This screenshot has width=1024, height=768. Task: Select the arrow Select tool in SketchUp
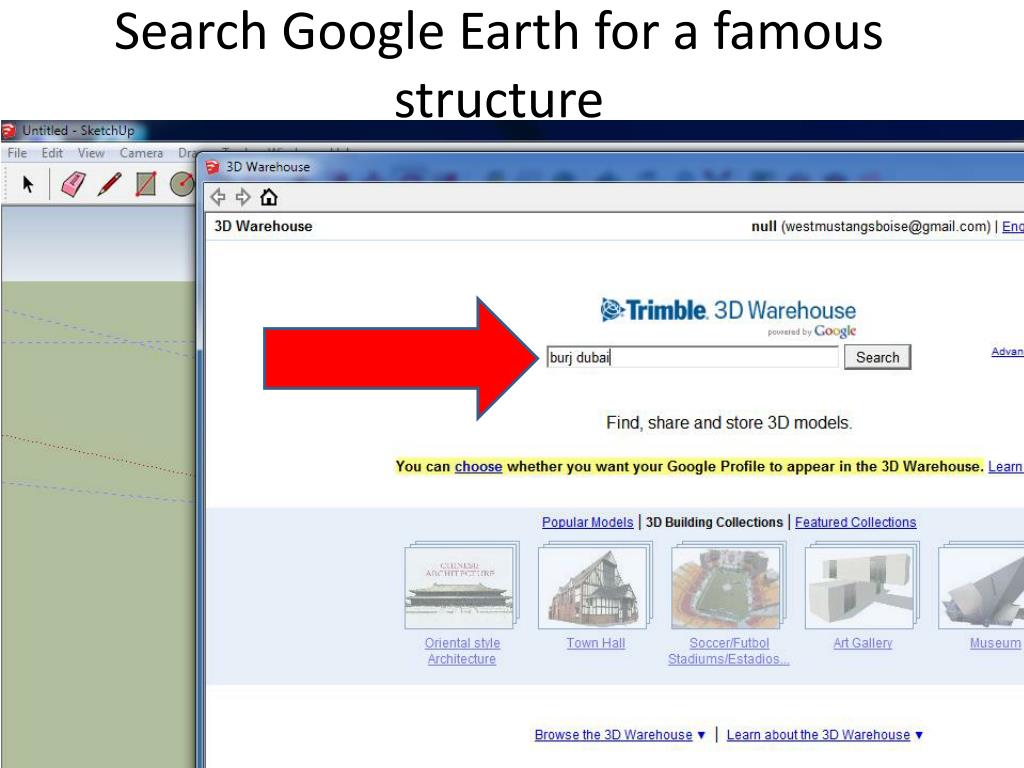[x=27, y=184]
